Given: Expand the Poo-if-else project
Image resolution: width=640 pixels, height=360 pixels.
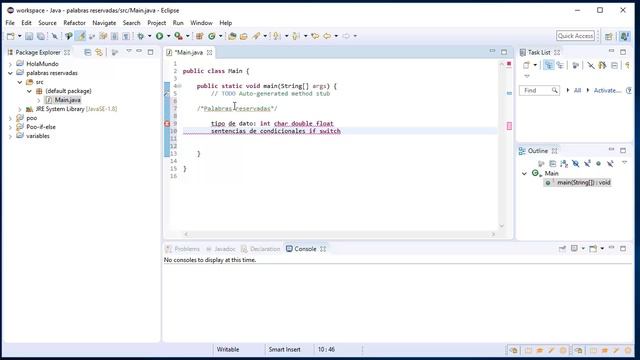Looking at the screenshot, I should click(10, 127).
